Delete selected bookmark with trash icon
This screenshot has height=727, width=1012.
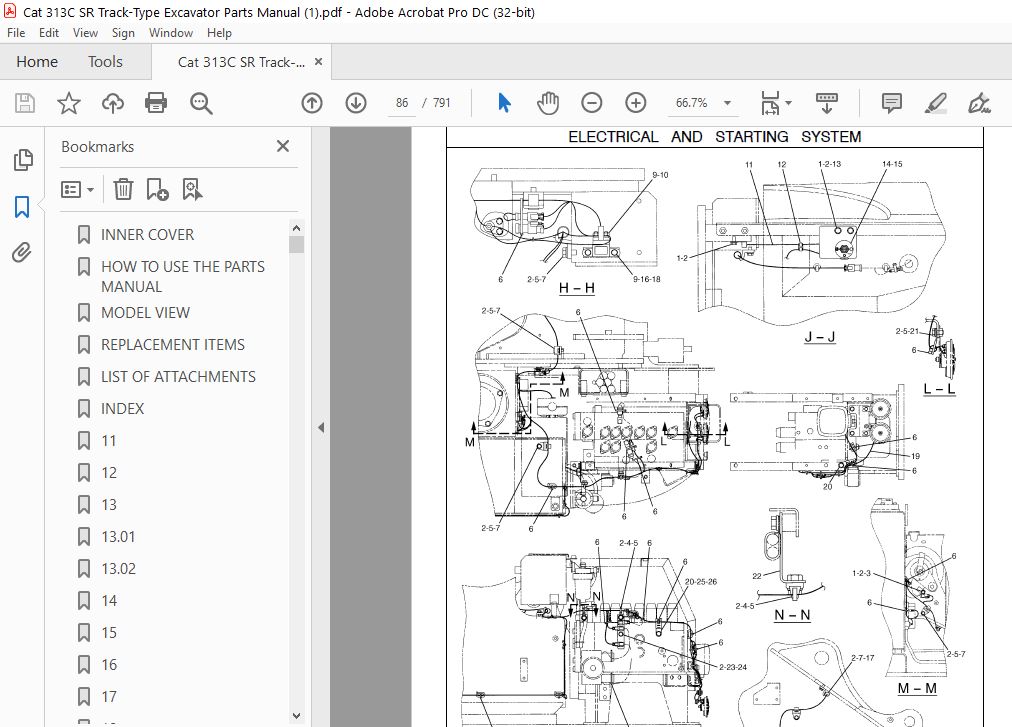[x=123, y=189]
